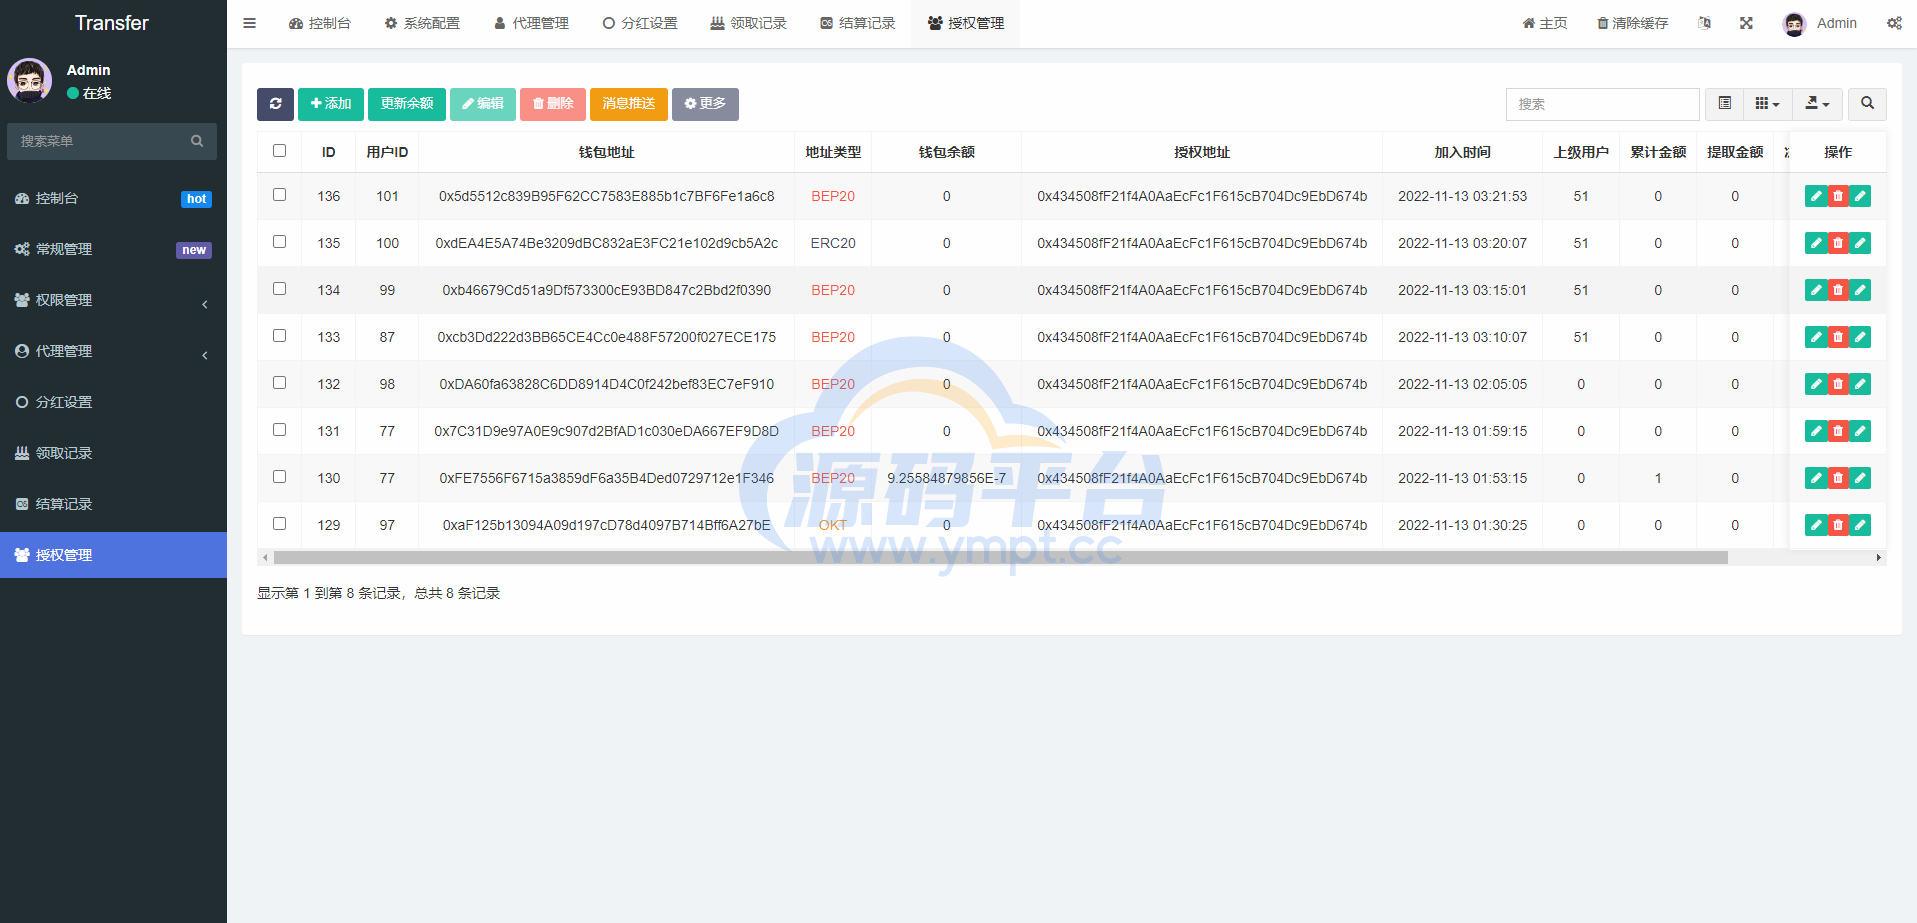Image resolution: width=1917 pixels, height=923 pixels.
Task: Open the 控制台 tab in top navigation
Action: pyautogui.click(x=320, y=23)
